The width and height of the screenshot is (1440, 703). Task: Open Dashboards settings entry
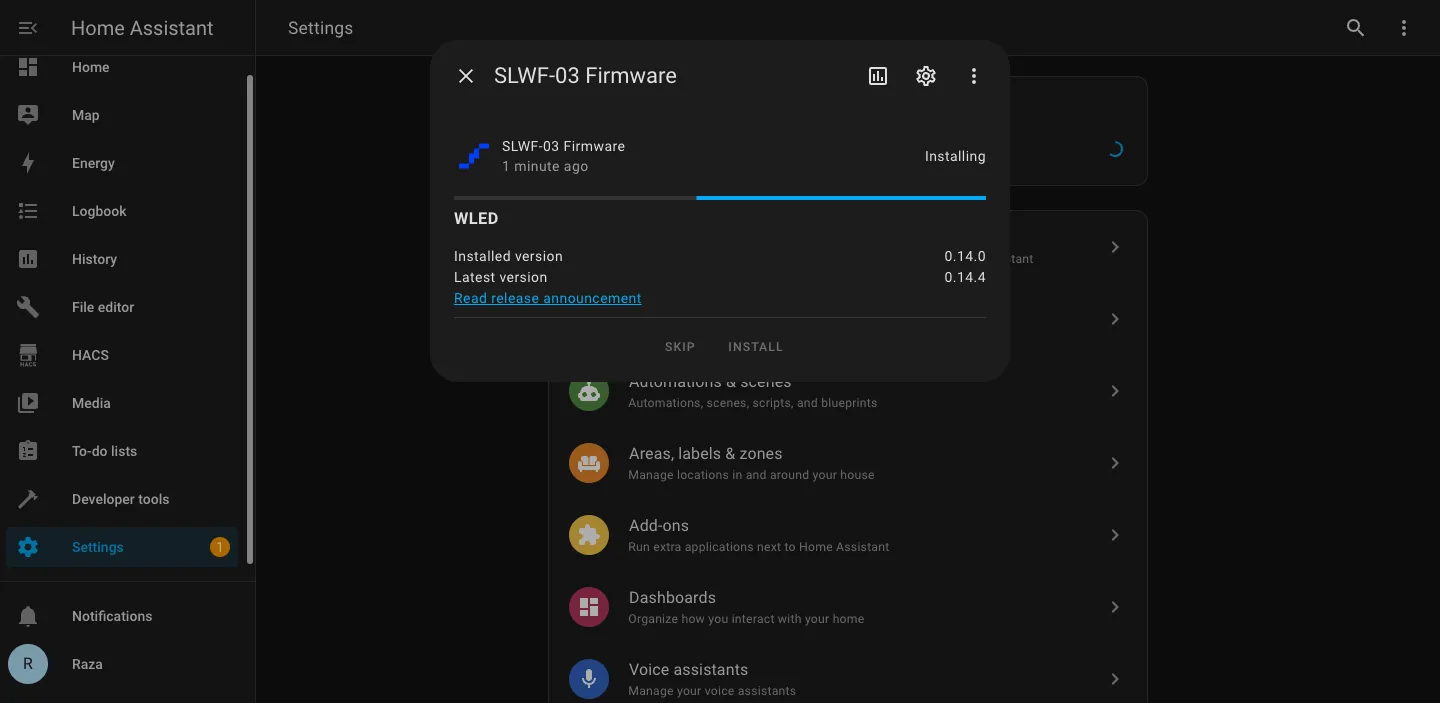(848, 607)
